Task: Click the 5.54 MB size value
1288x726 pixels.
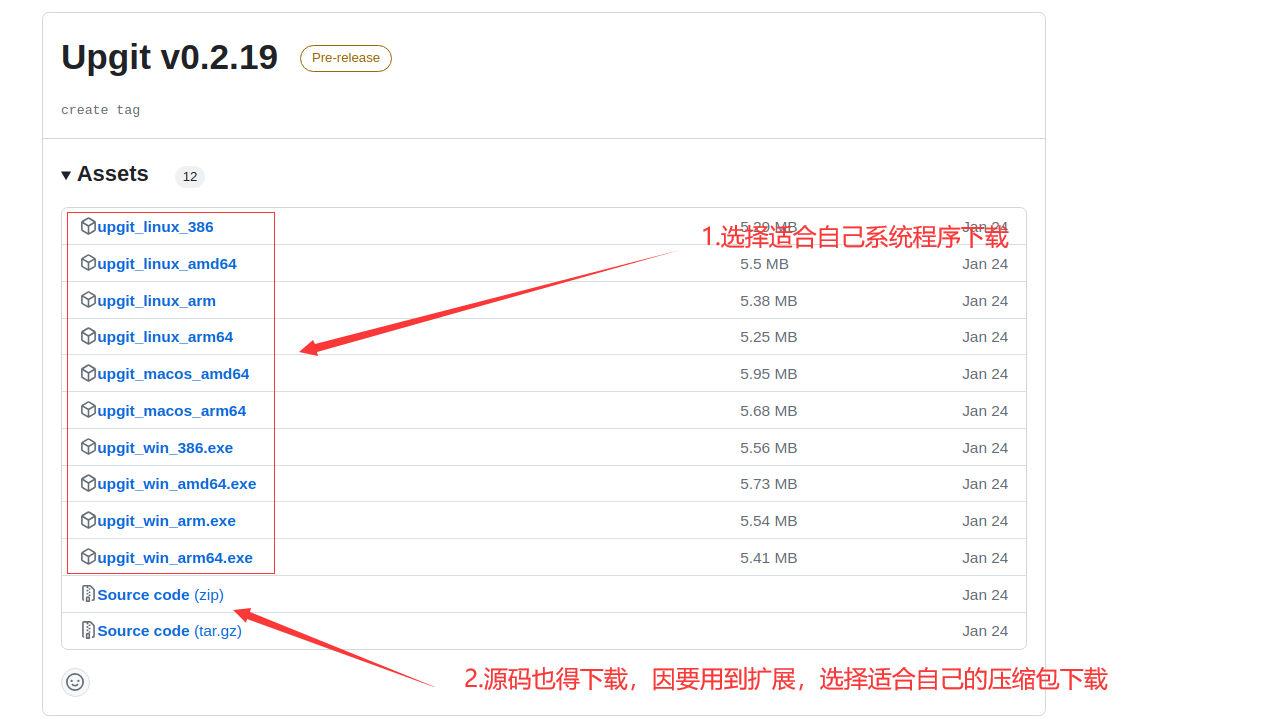Action: 768,521
